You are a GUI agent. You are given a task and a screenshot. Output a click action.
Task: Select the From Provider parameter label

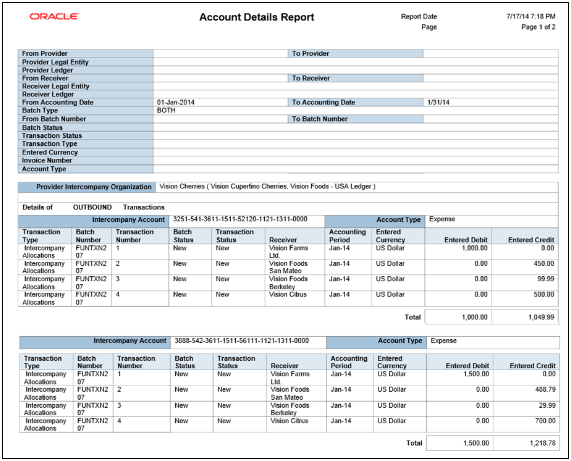coord(45,54)
